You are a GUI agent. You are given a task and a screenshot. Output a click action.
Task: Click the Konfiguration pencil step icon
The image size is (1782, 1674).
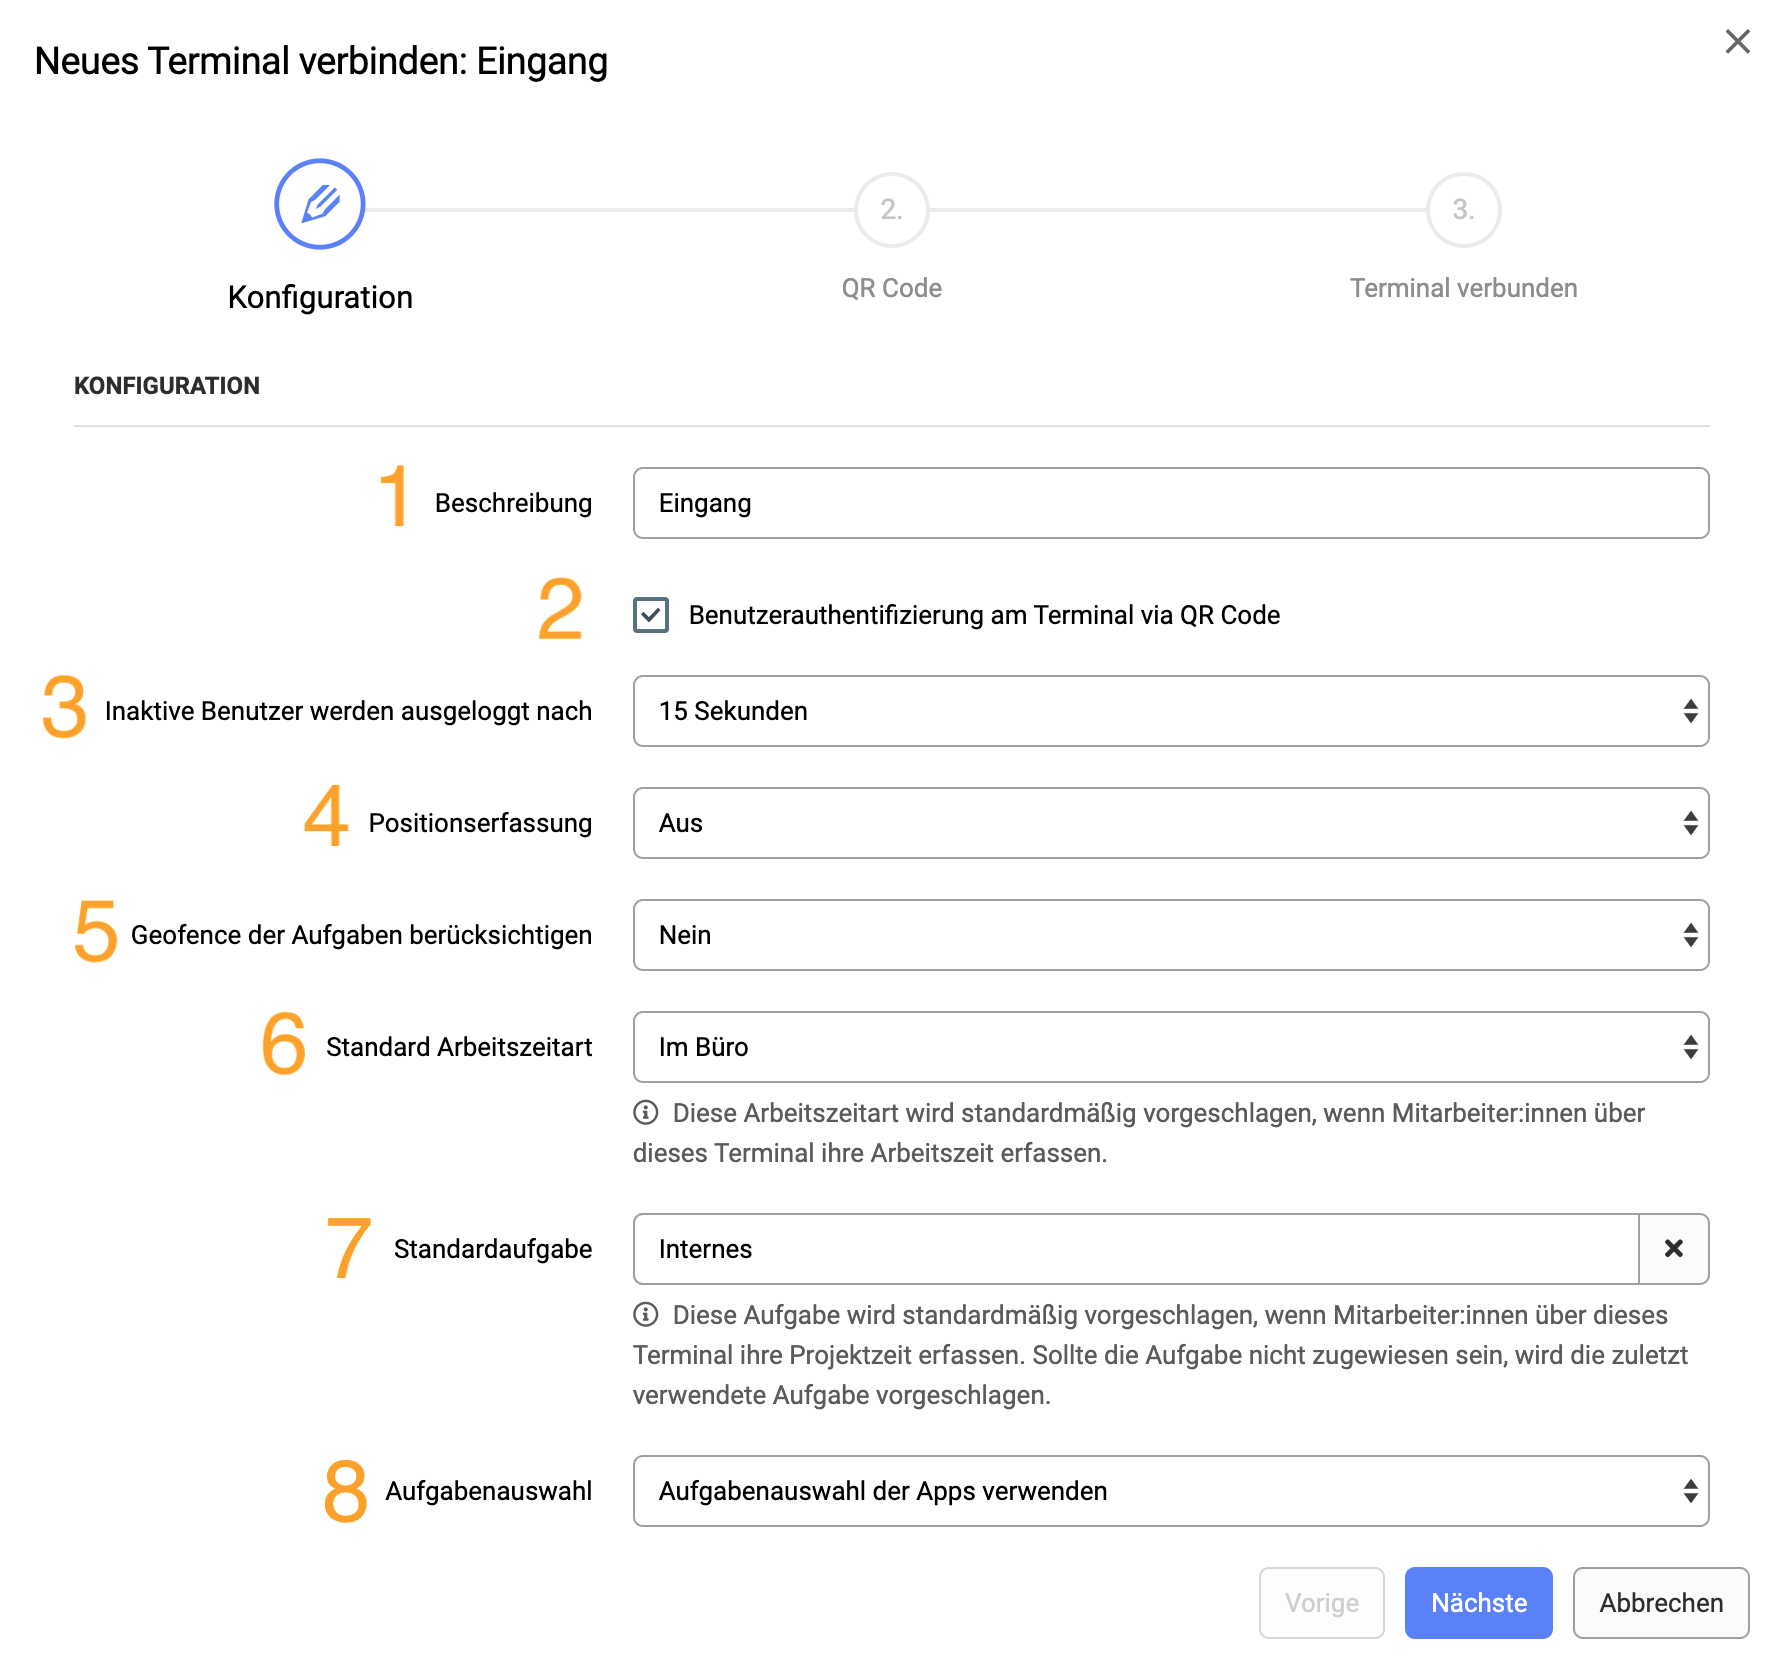pyautogui.click(x=320, y=204)
